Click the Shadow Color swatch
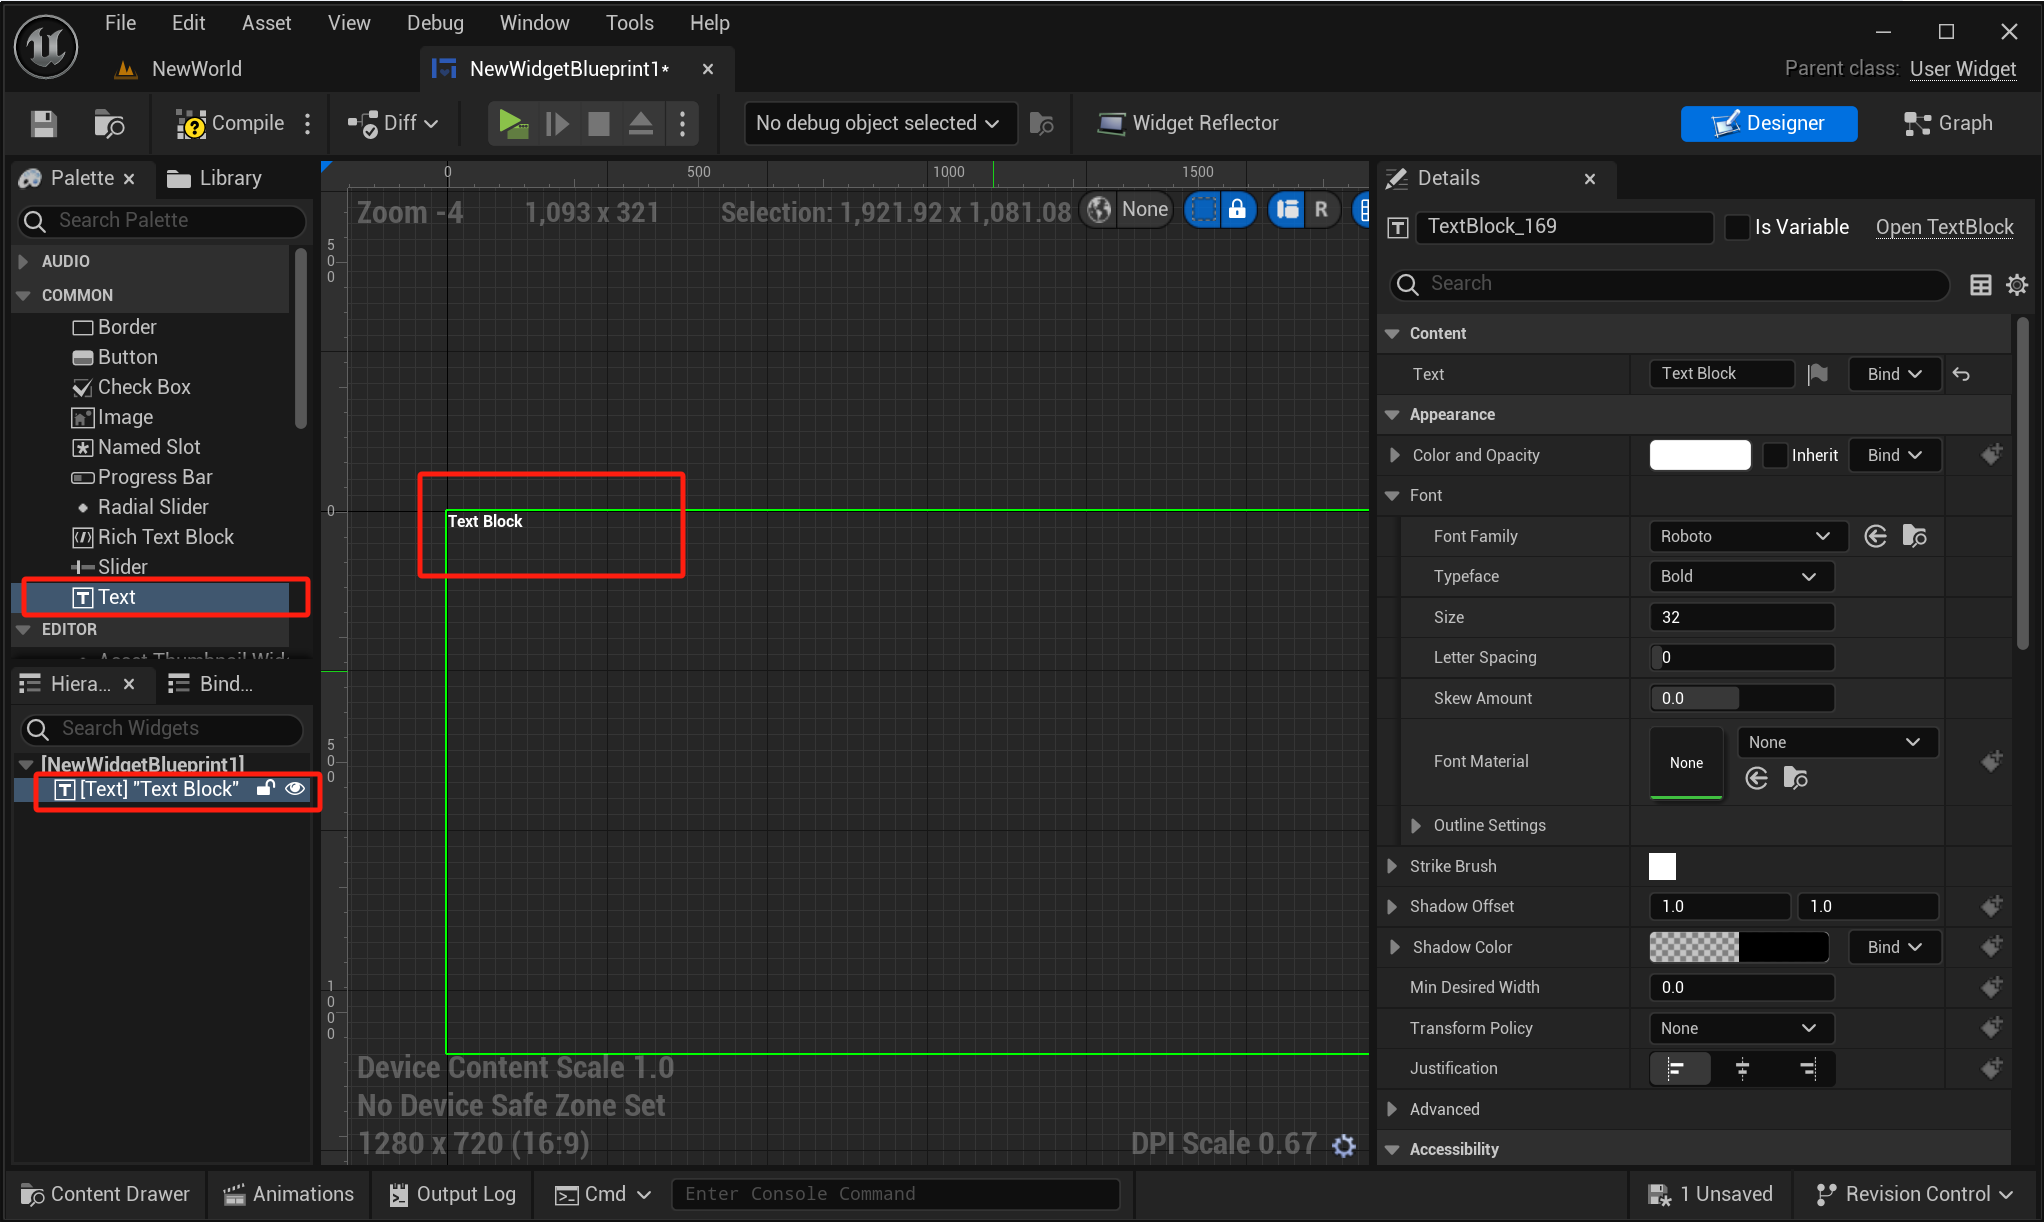This screenshot has width=2044, height=1222. (x=1738, y=947)
